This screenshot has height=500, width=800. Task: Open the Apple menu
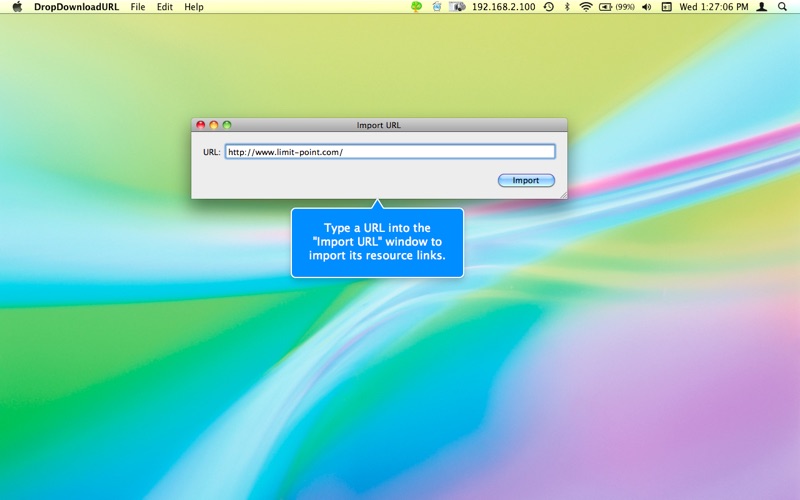point(17,7)
